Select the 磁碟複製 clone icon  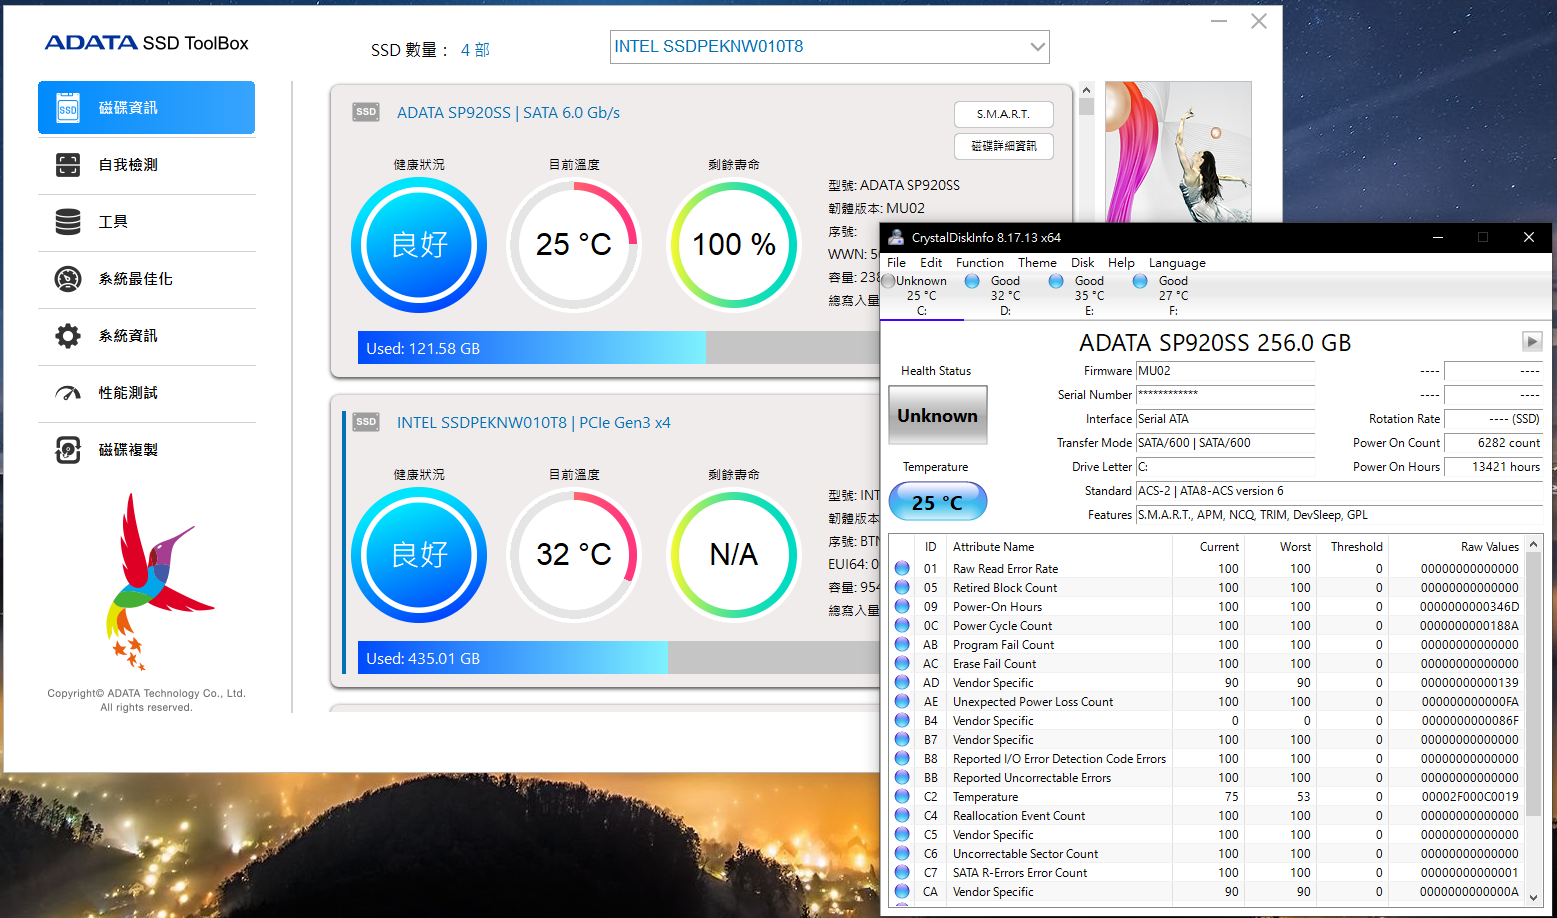tap(68, 450)
